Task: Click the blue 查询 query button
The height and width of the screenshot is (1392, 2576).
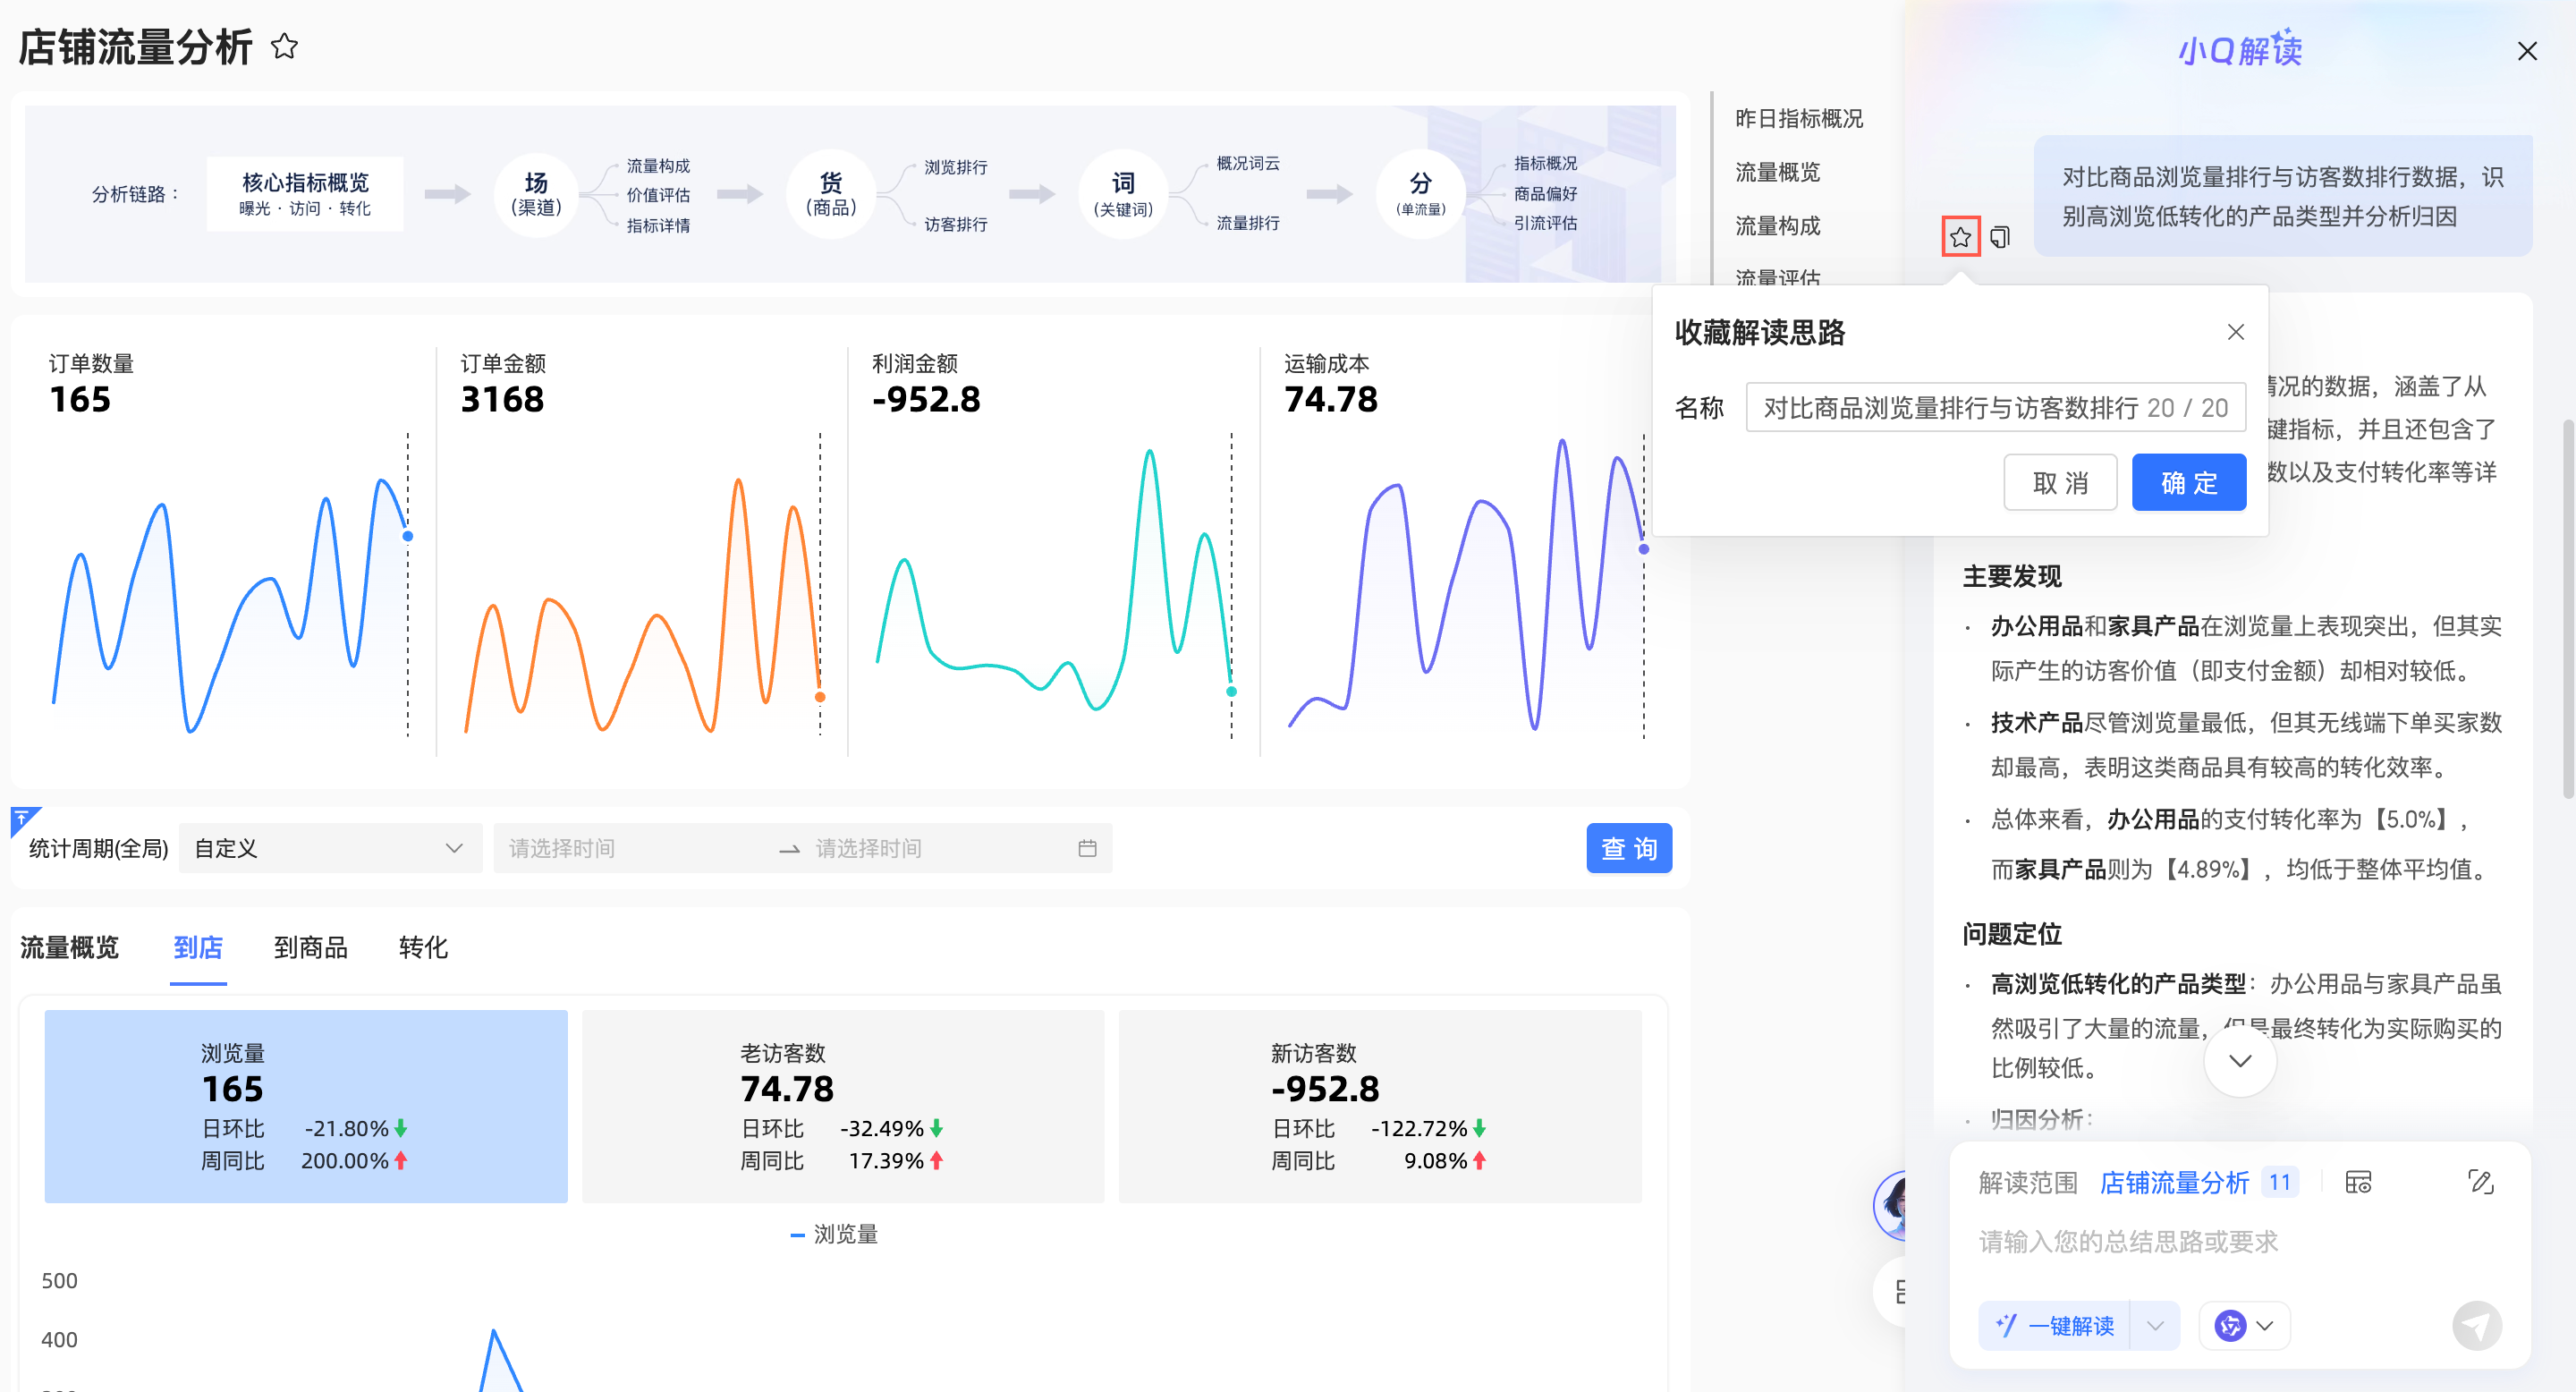Action: point(1628,847)
